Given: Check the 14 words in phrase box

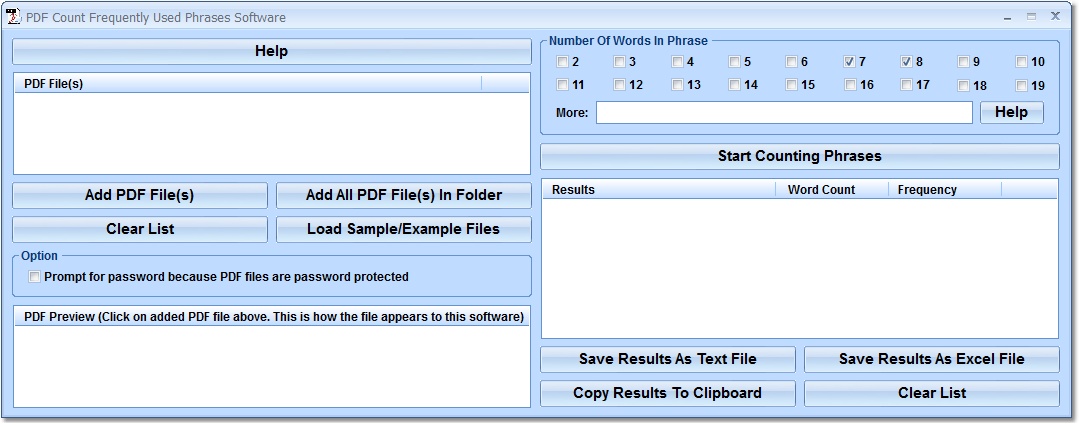Looking at the screenshot, I should pos(735,85).
